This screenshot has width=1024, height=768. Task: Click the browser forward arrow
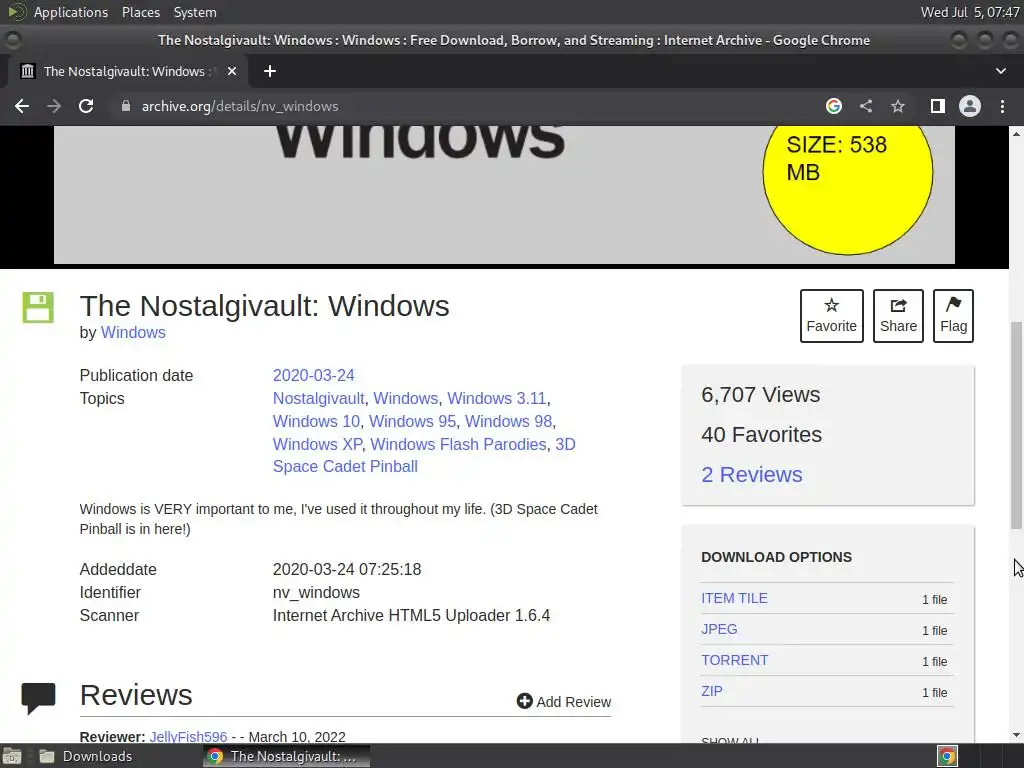click(54, 106)
